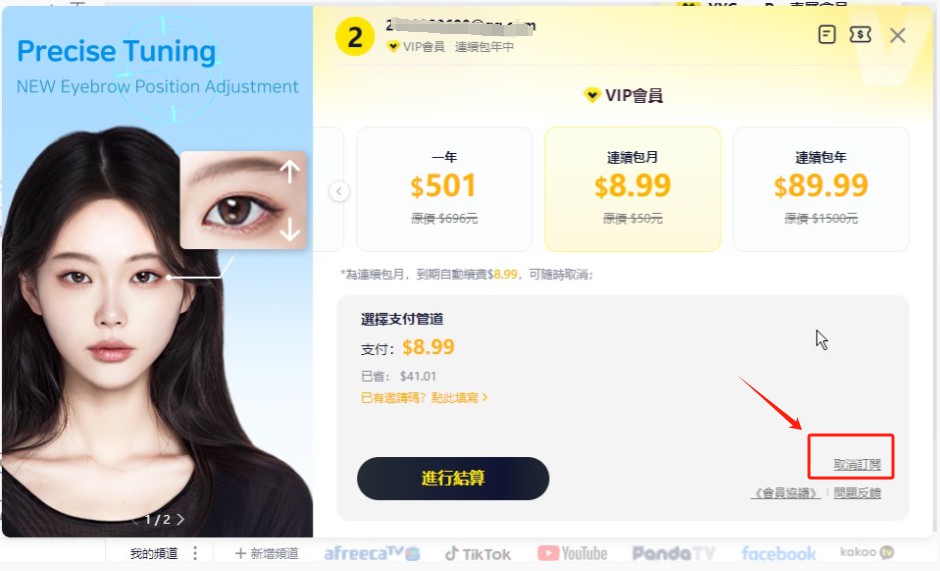Image resolution: width=940 pixels, height=571 pixels.
Task: Select the 連續包年 $89.99 plan
Action: point(821,189)
